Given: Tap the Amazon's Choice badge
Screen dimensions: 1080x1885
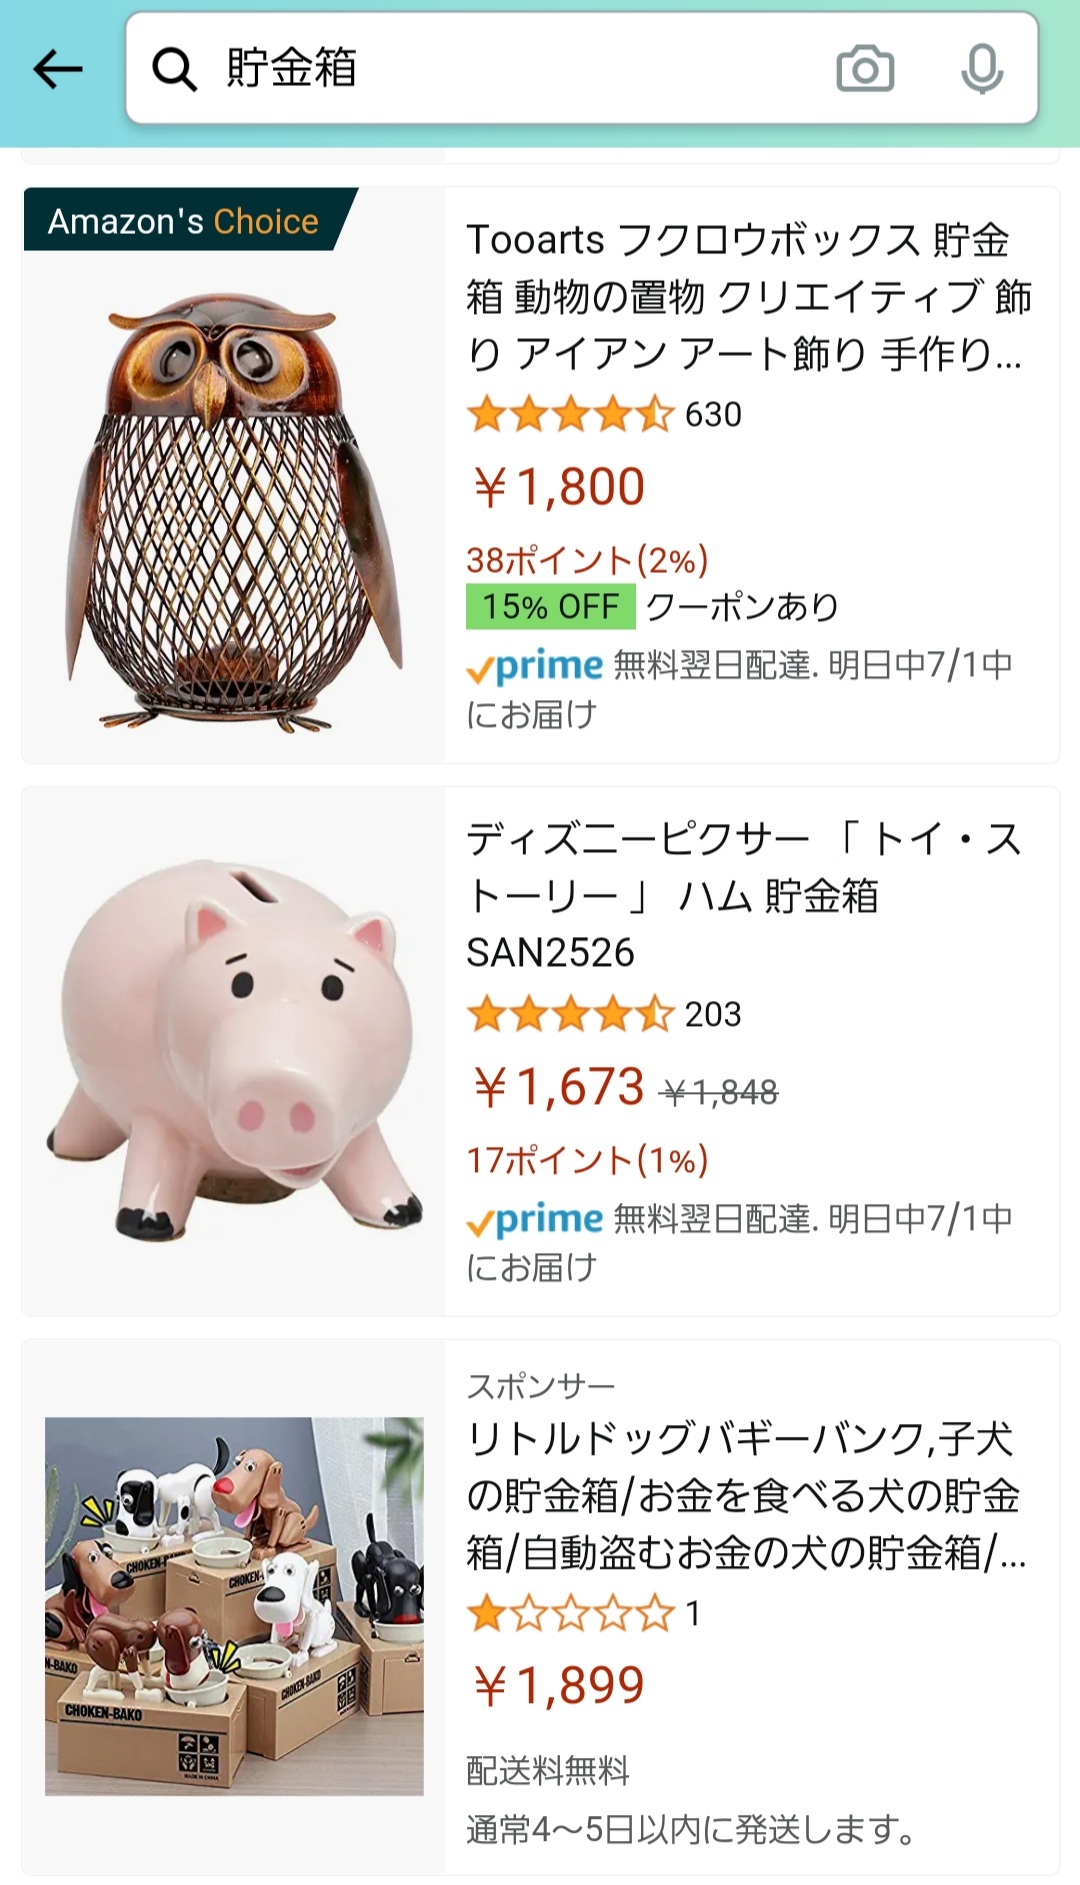Looking at the screenshot, I should tap(184, 221).
